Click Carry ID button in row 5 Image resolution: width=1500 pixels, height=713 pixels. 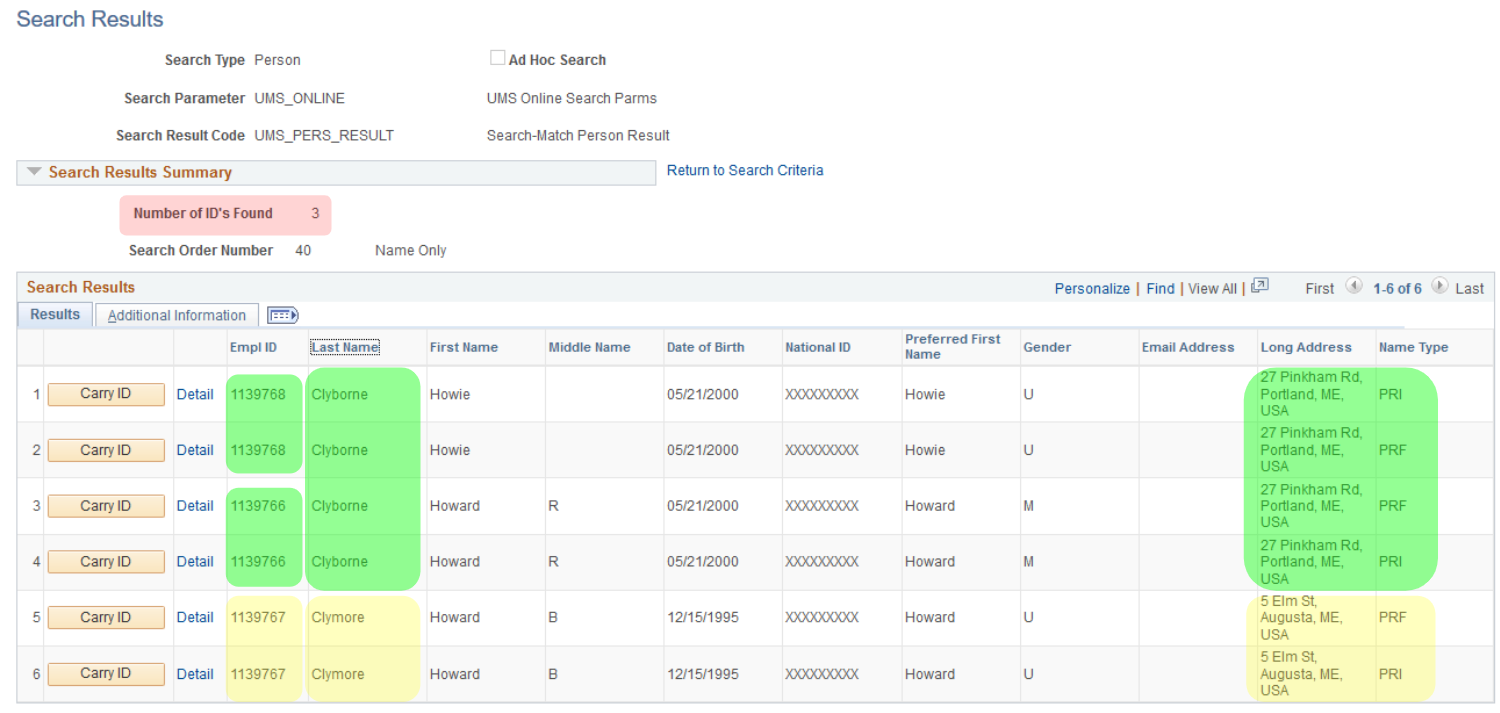(106, 617)
